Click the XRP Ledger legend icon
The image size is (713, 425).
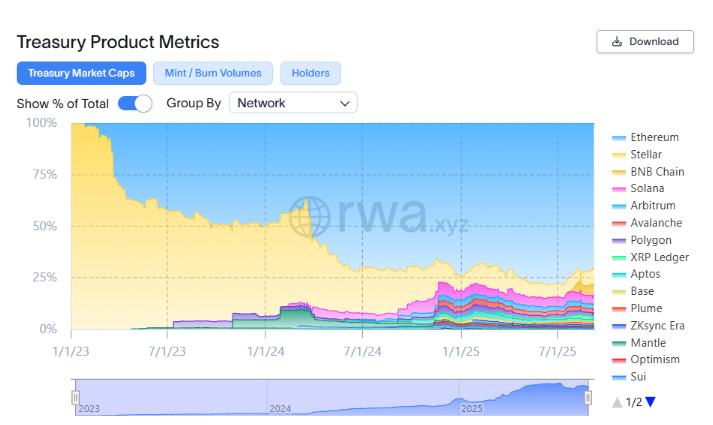(618, 258)
